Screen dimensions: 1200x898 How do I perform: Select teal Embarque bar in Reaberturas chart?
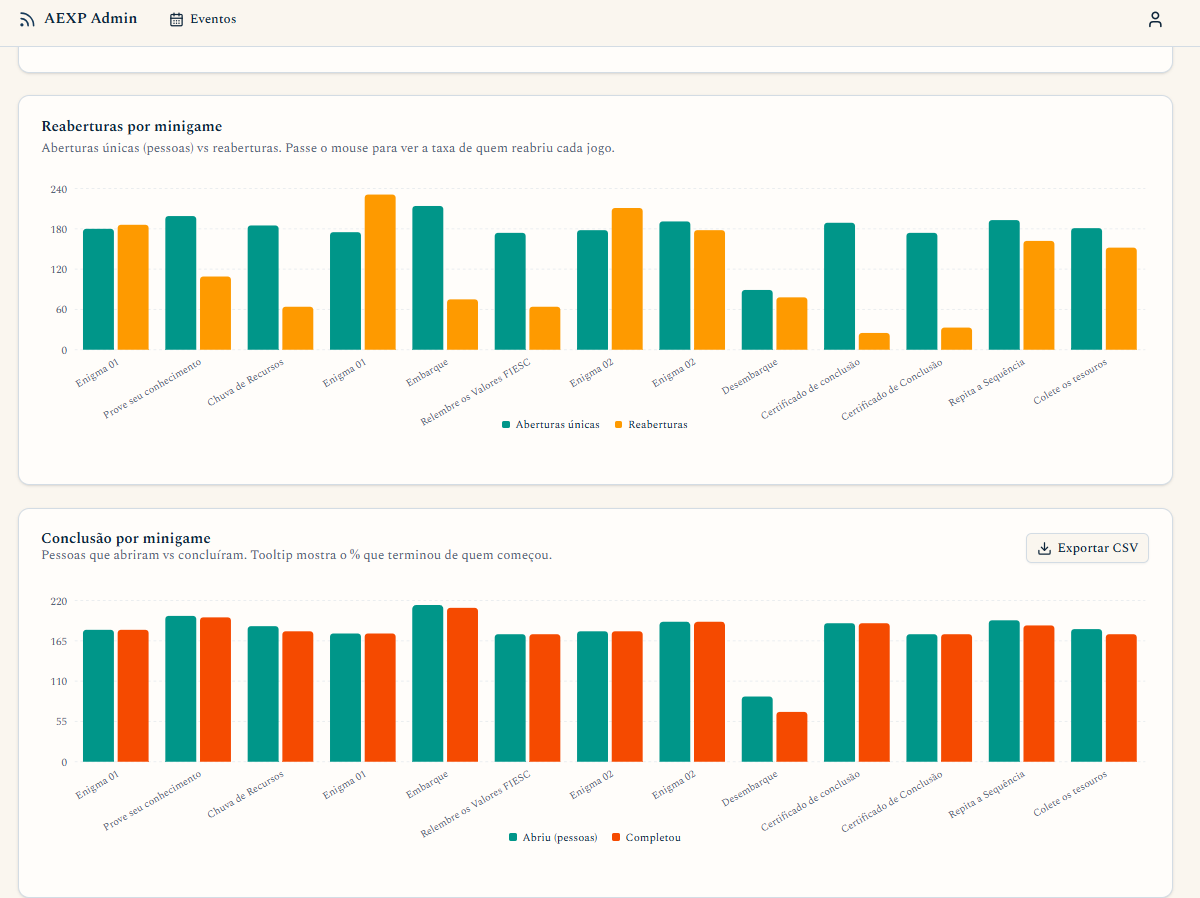pyautogui.click(x=428, y=278)
